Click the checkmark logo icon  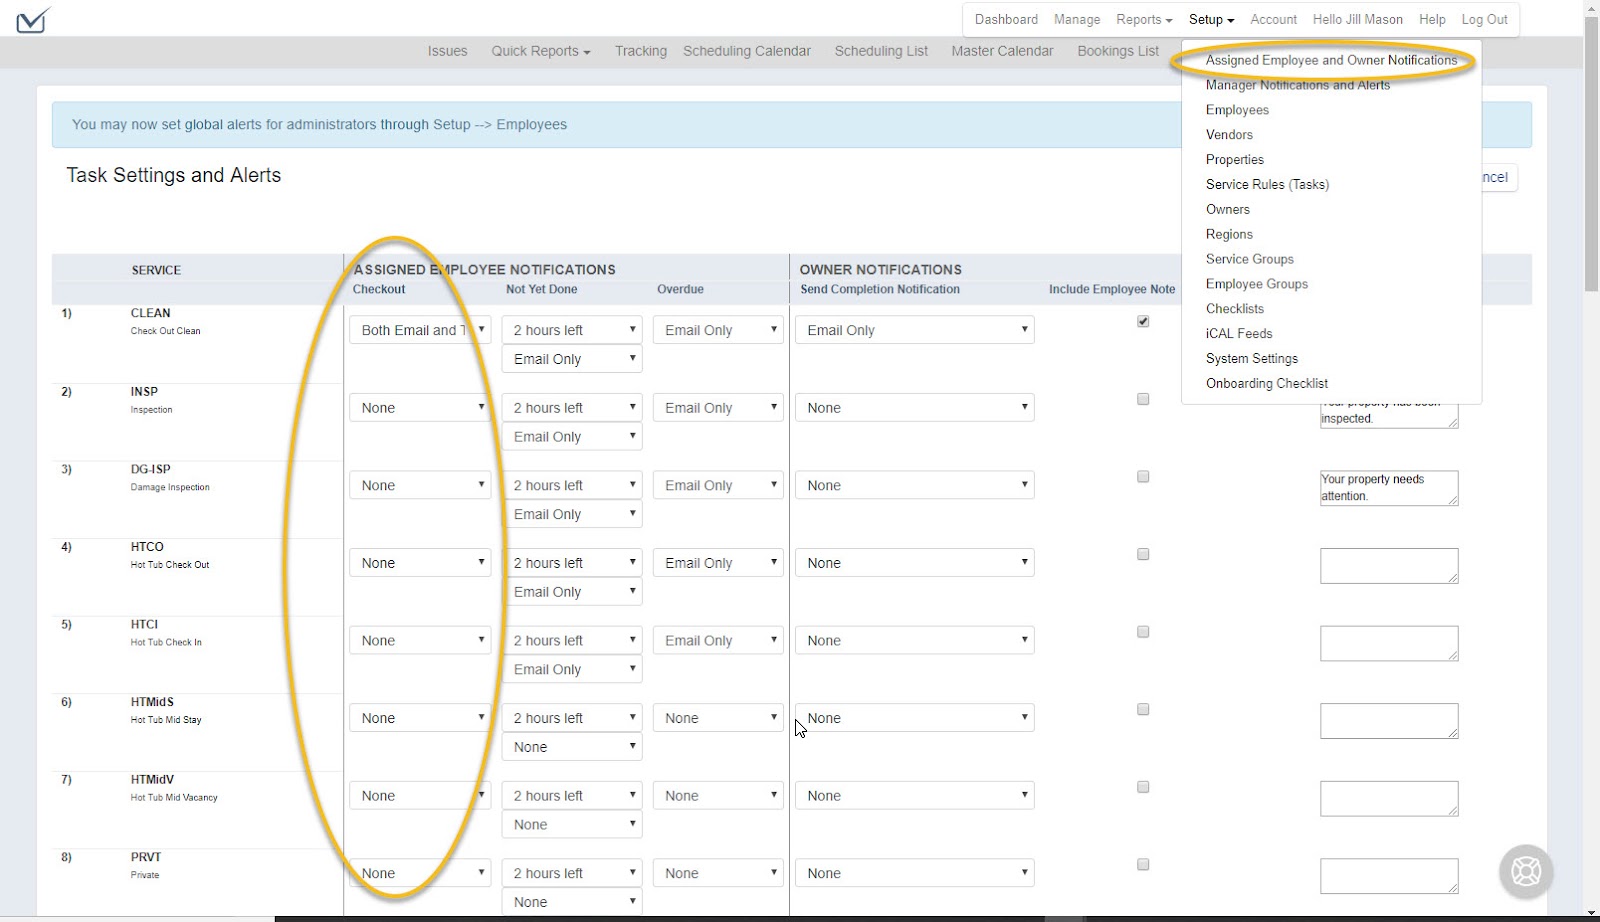tap(33, 19)
